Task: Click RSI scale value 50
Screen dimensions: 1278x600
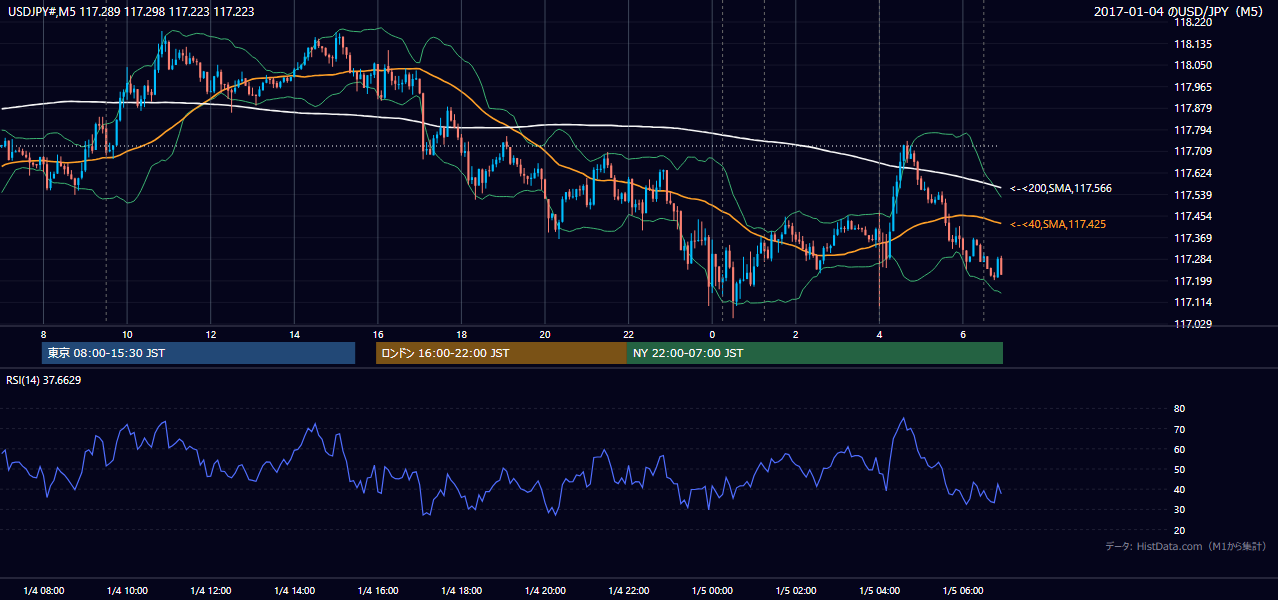Action: (1180, 469)
